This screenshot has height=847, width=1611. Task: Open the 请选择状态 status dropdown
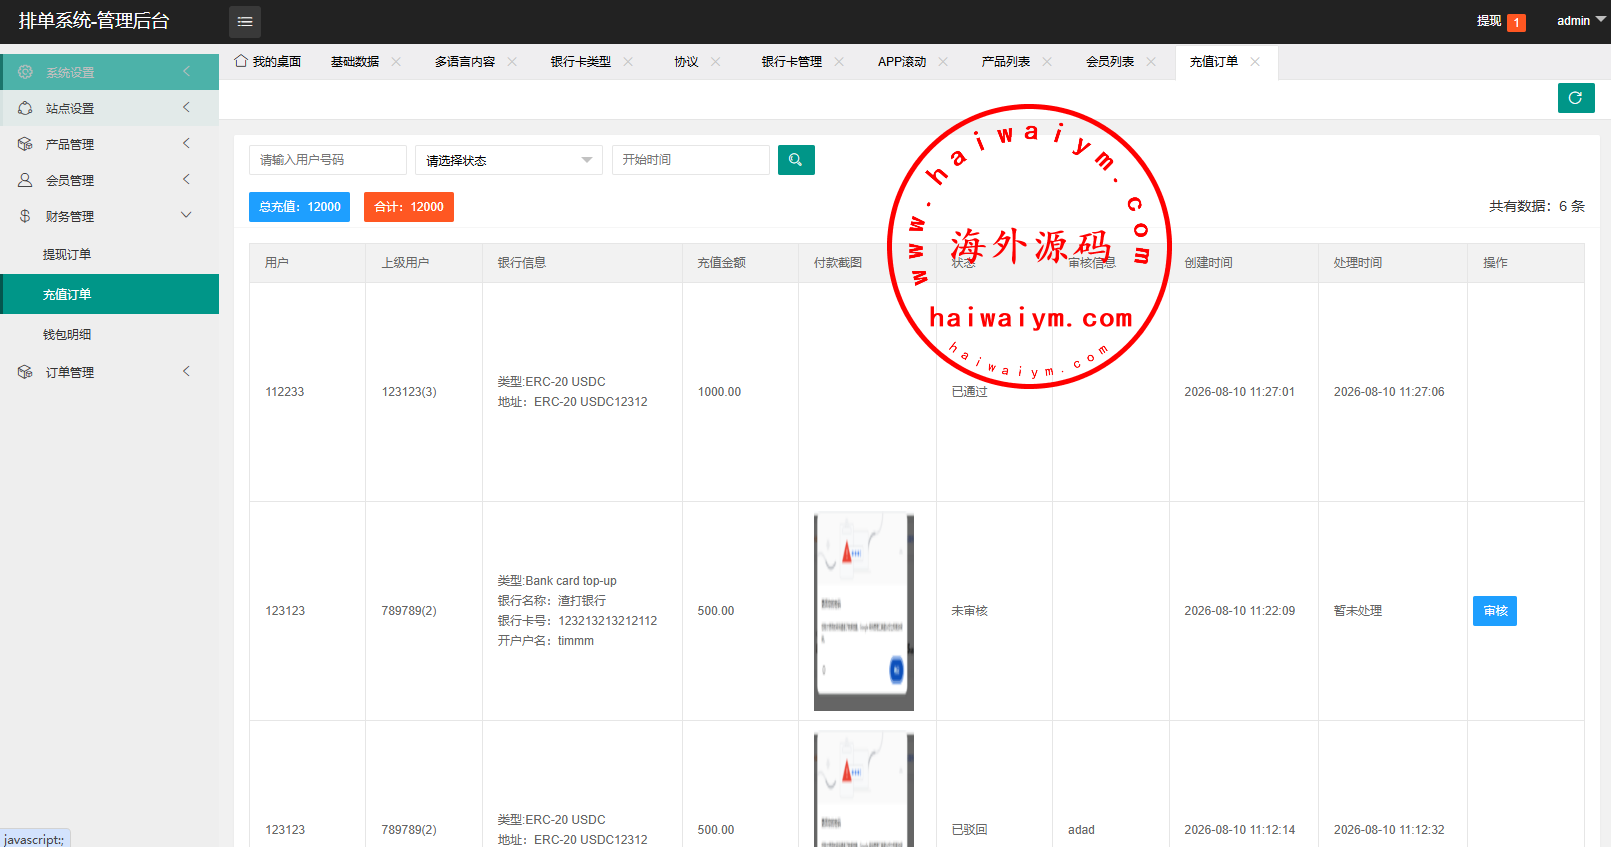pos(509,160)
